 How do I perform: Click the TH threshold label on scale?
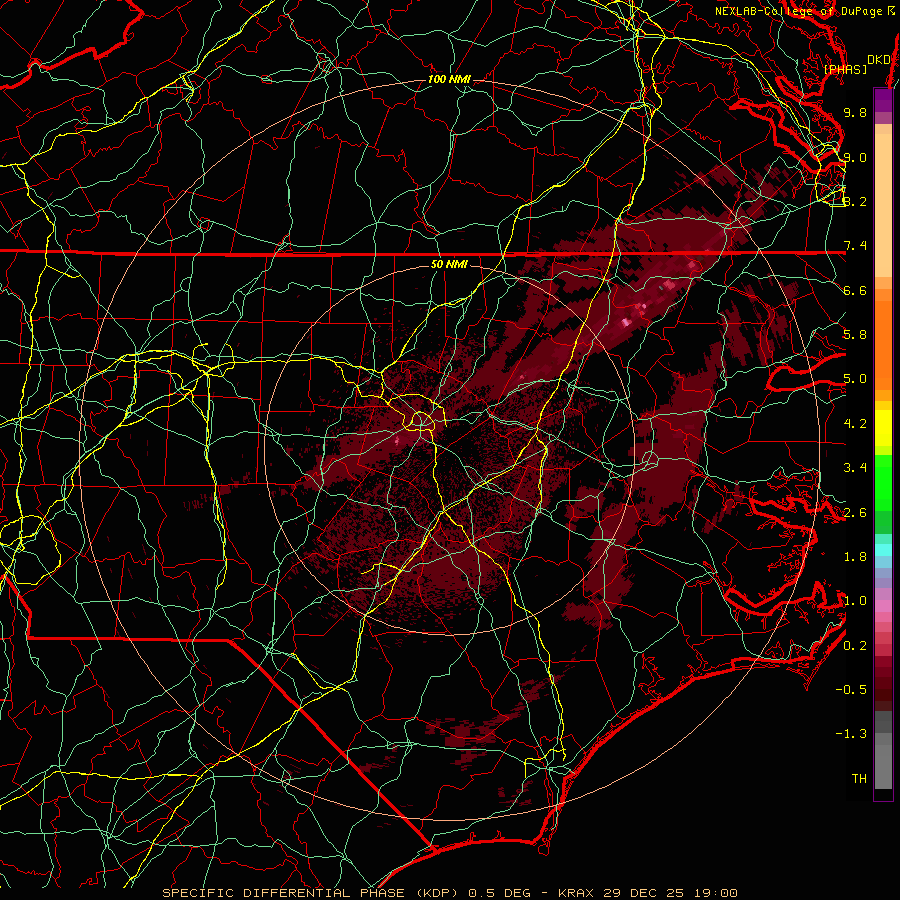coord(859,779)
